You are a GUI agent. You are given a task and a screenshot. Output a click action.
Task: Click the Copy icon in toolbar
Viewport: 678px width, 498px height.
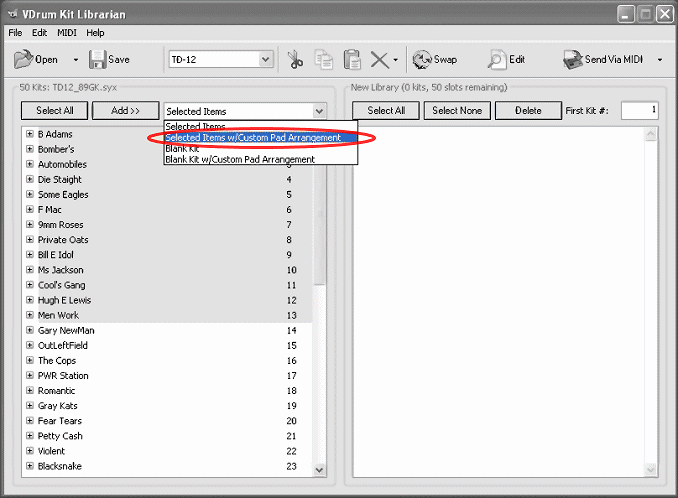point(324,60)
